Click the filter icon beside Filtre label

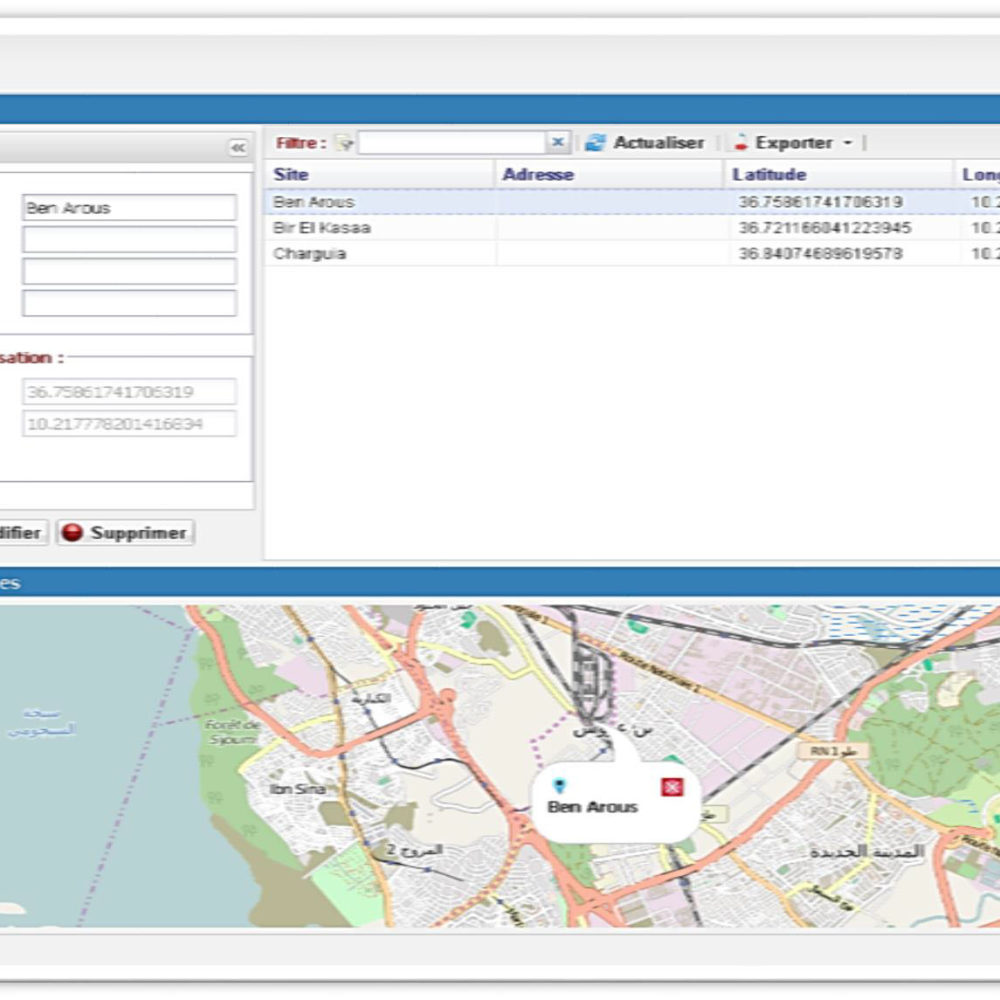pos(345,143)
